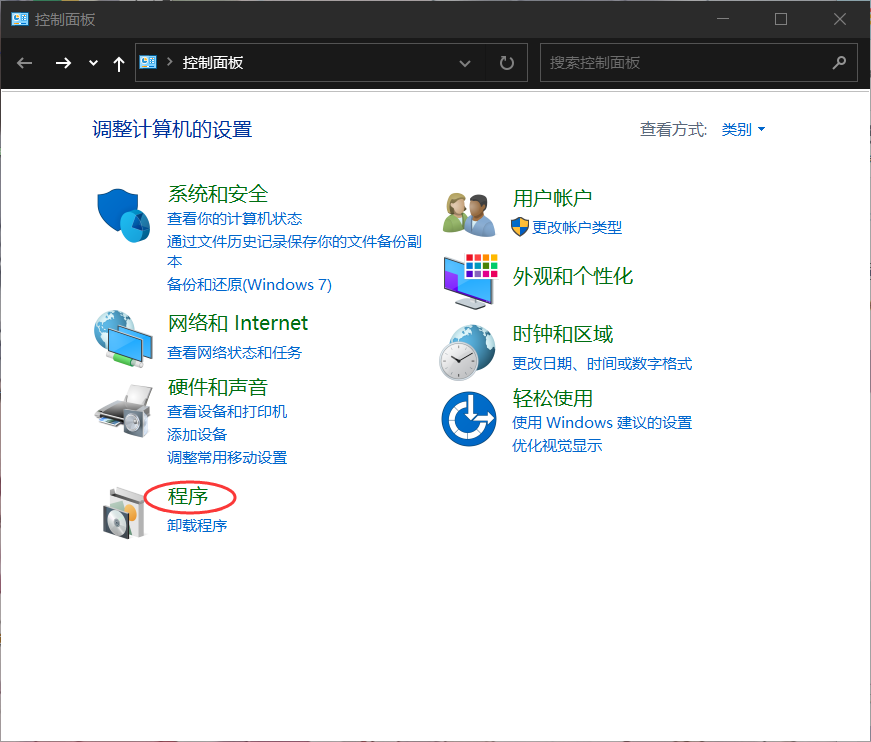Viewport: 871px width, 742px height.
Task: Click the title bar control panel icon
Action: pos(20,19)
